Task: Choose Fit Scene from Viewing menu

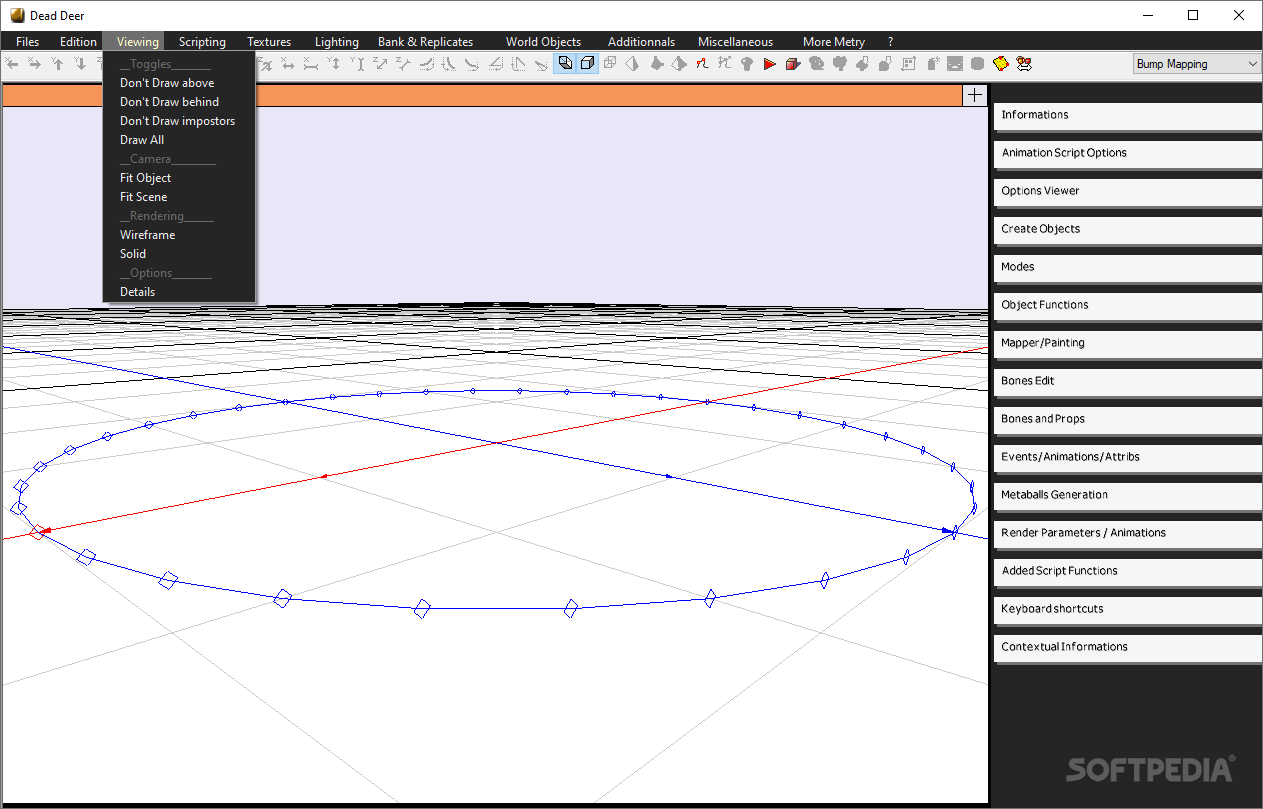Action: click(143, 197)
